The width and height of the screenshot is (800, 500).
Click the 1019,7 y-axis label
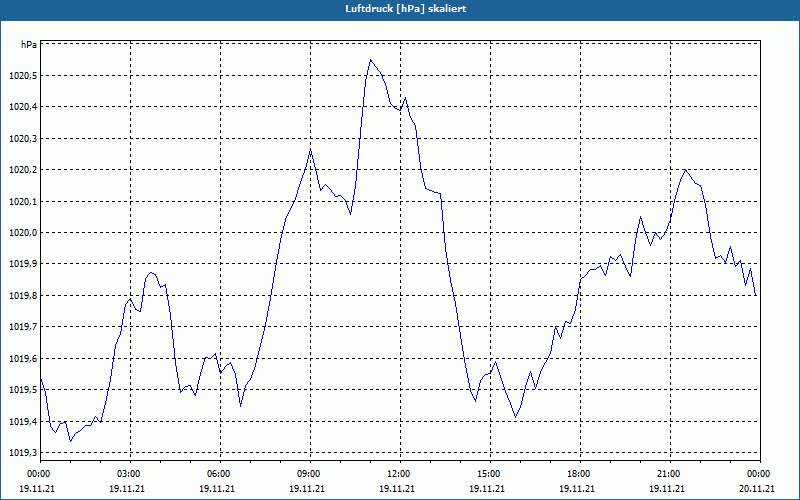coord(23,327)
